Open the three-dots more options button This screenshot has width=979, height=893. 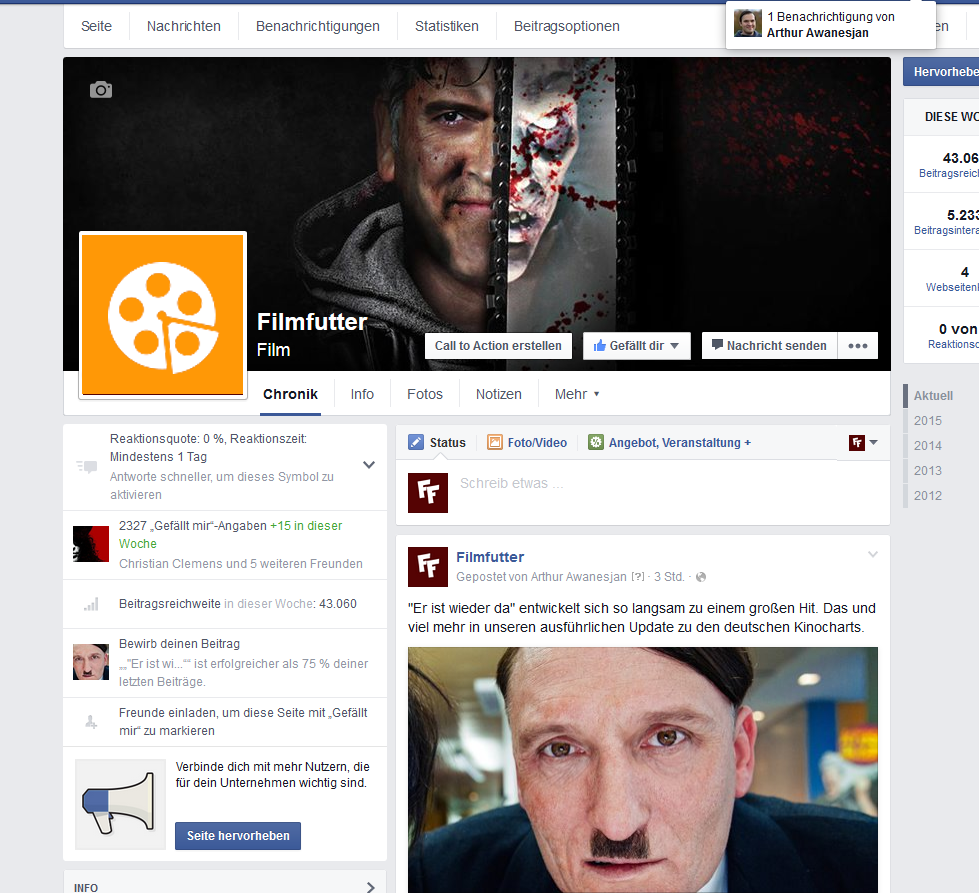click(857, 346)
